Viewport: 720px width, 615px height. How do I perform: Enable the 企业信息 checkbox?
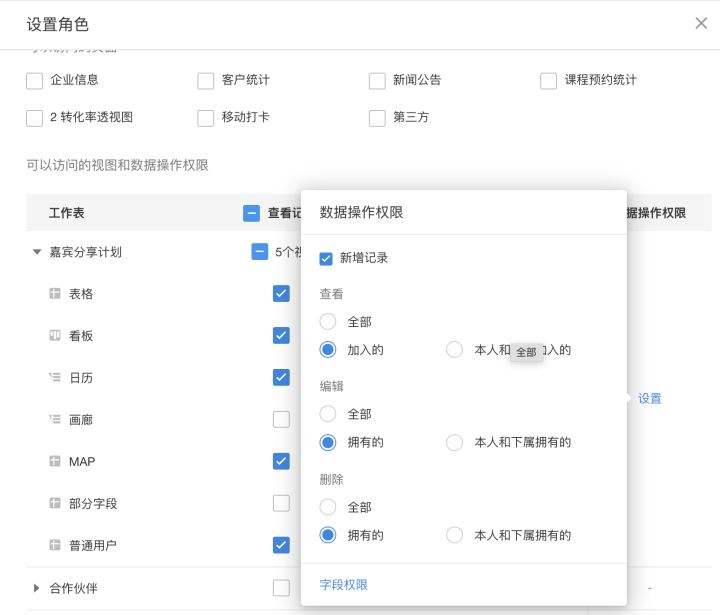(35, 81)
